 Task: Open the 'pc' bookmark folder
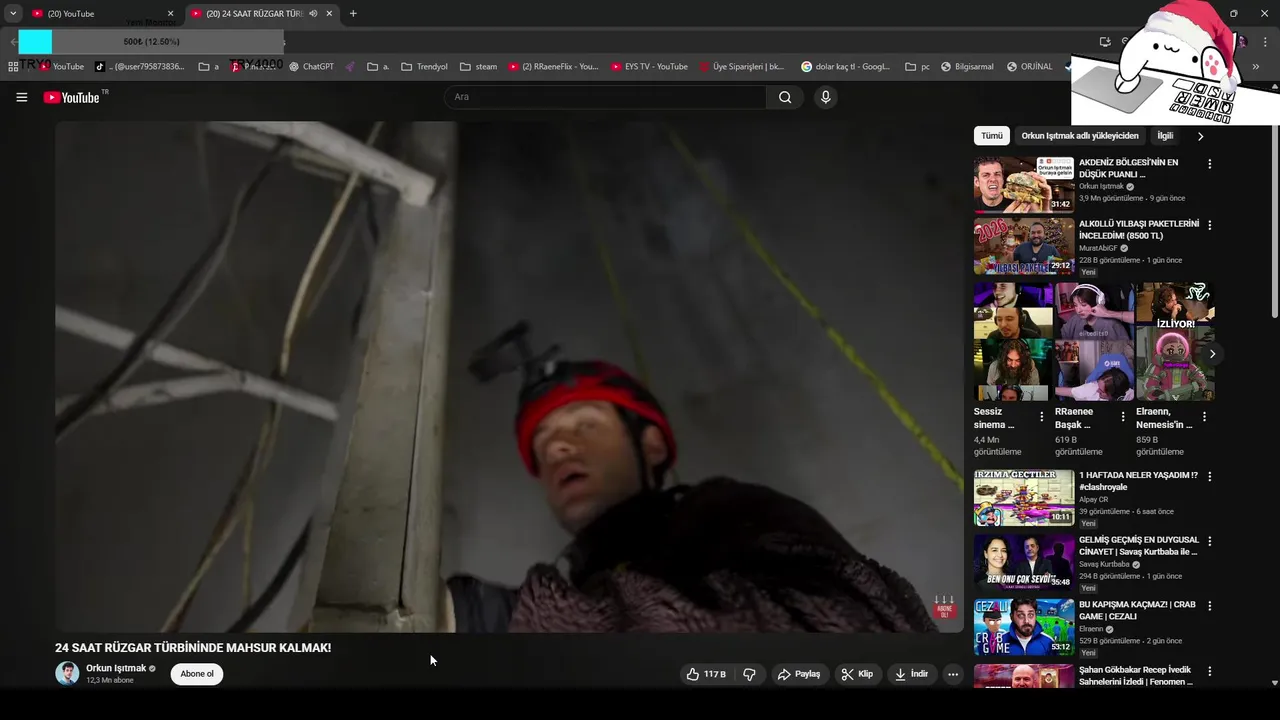coord(917,67)
